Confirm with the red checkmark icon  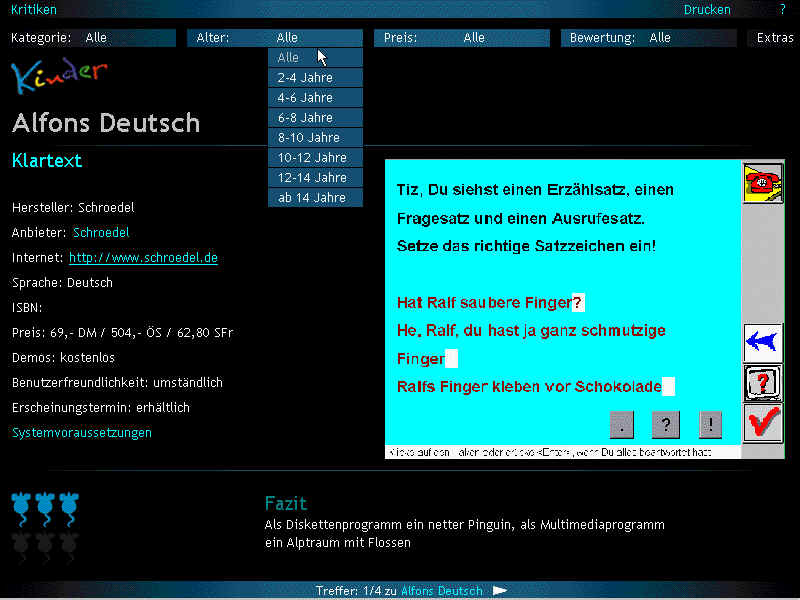point(764,423)
